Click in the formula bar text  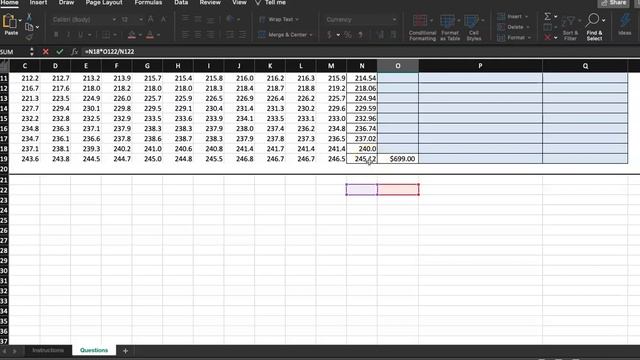coord(109,51)
